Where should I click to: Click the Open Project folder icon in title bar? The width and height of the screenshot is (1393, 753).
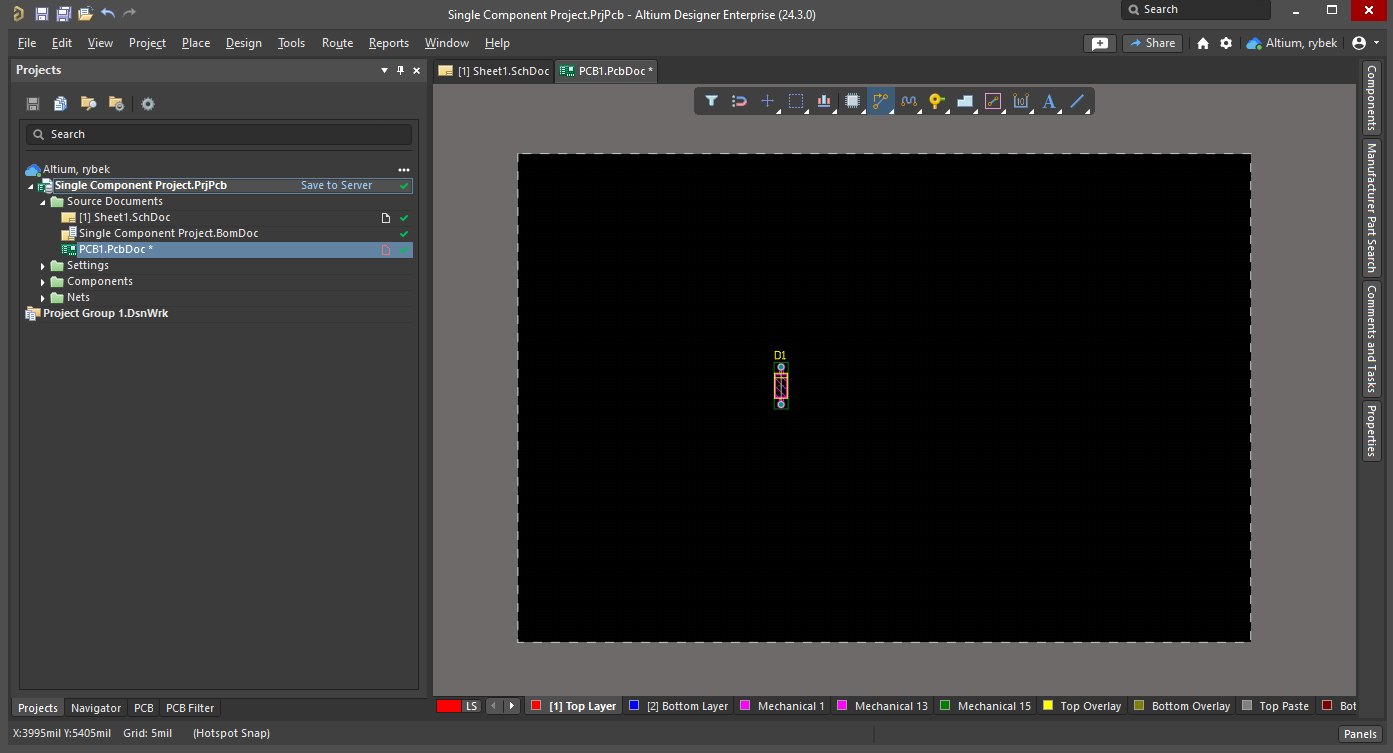pos(85,13)
